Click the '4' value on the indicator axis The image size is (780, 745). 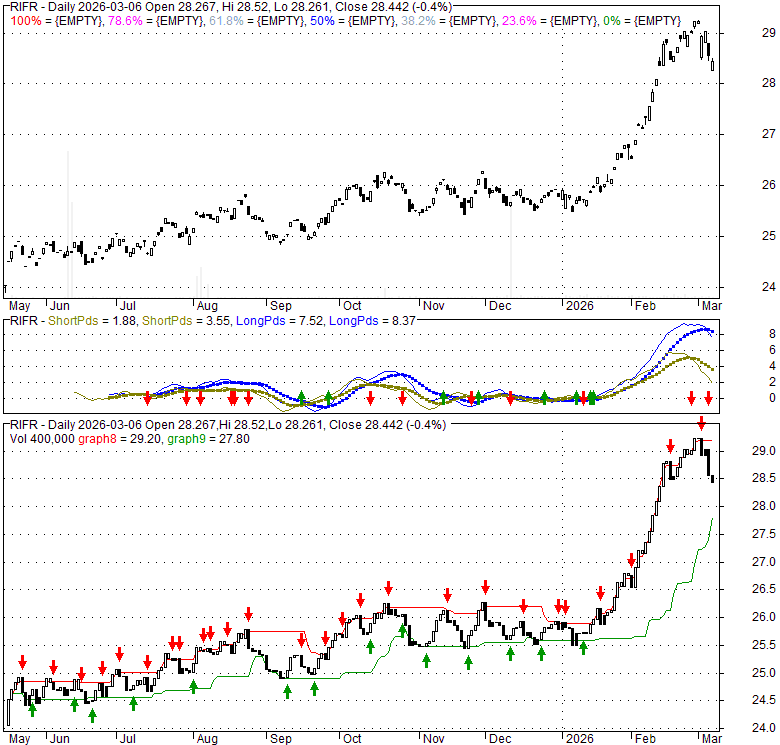[772, 366]
